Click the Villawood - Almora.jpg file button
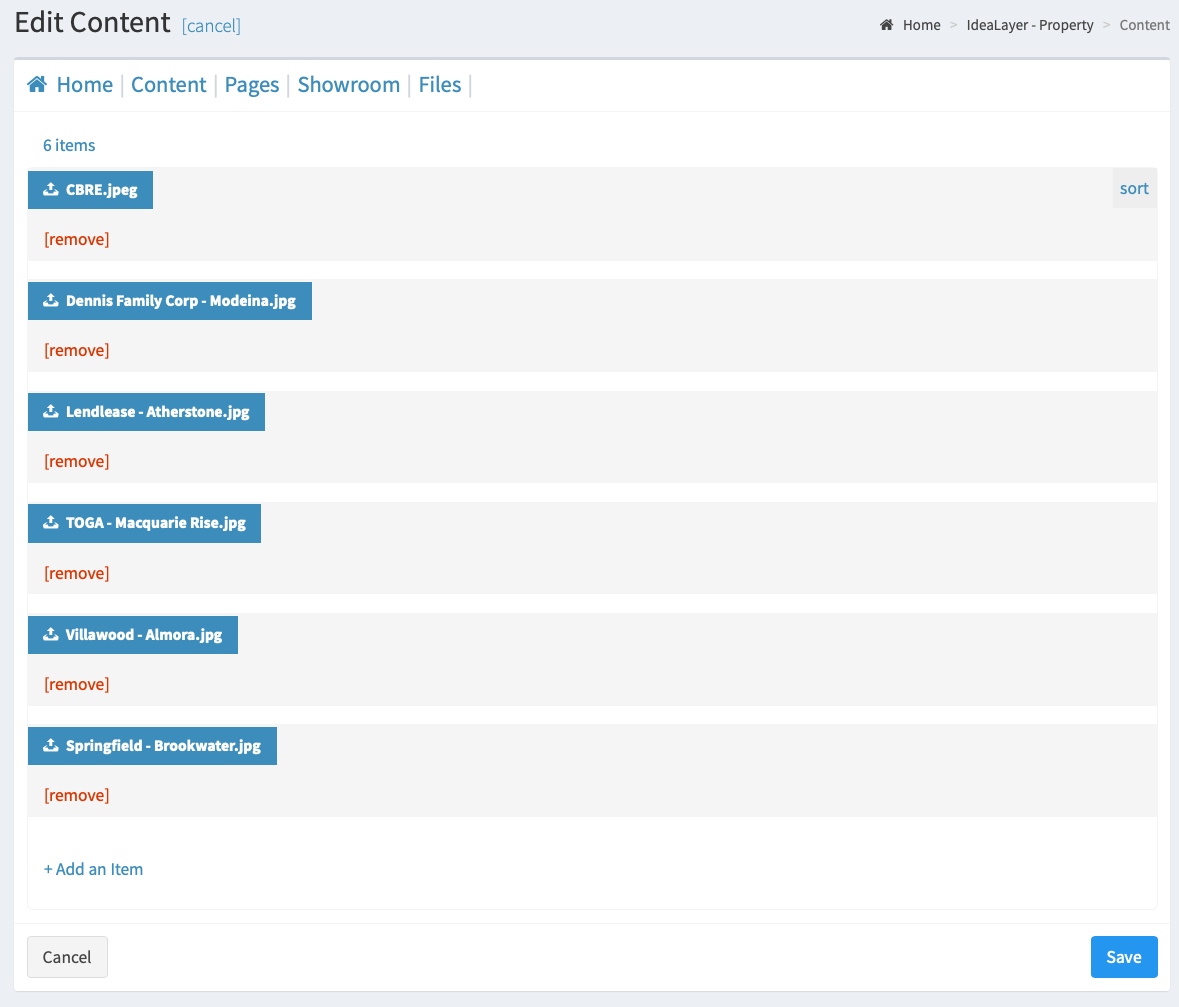 click(x=133, y=635)
